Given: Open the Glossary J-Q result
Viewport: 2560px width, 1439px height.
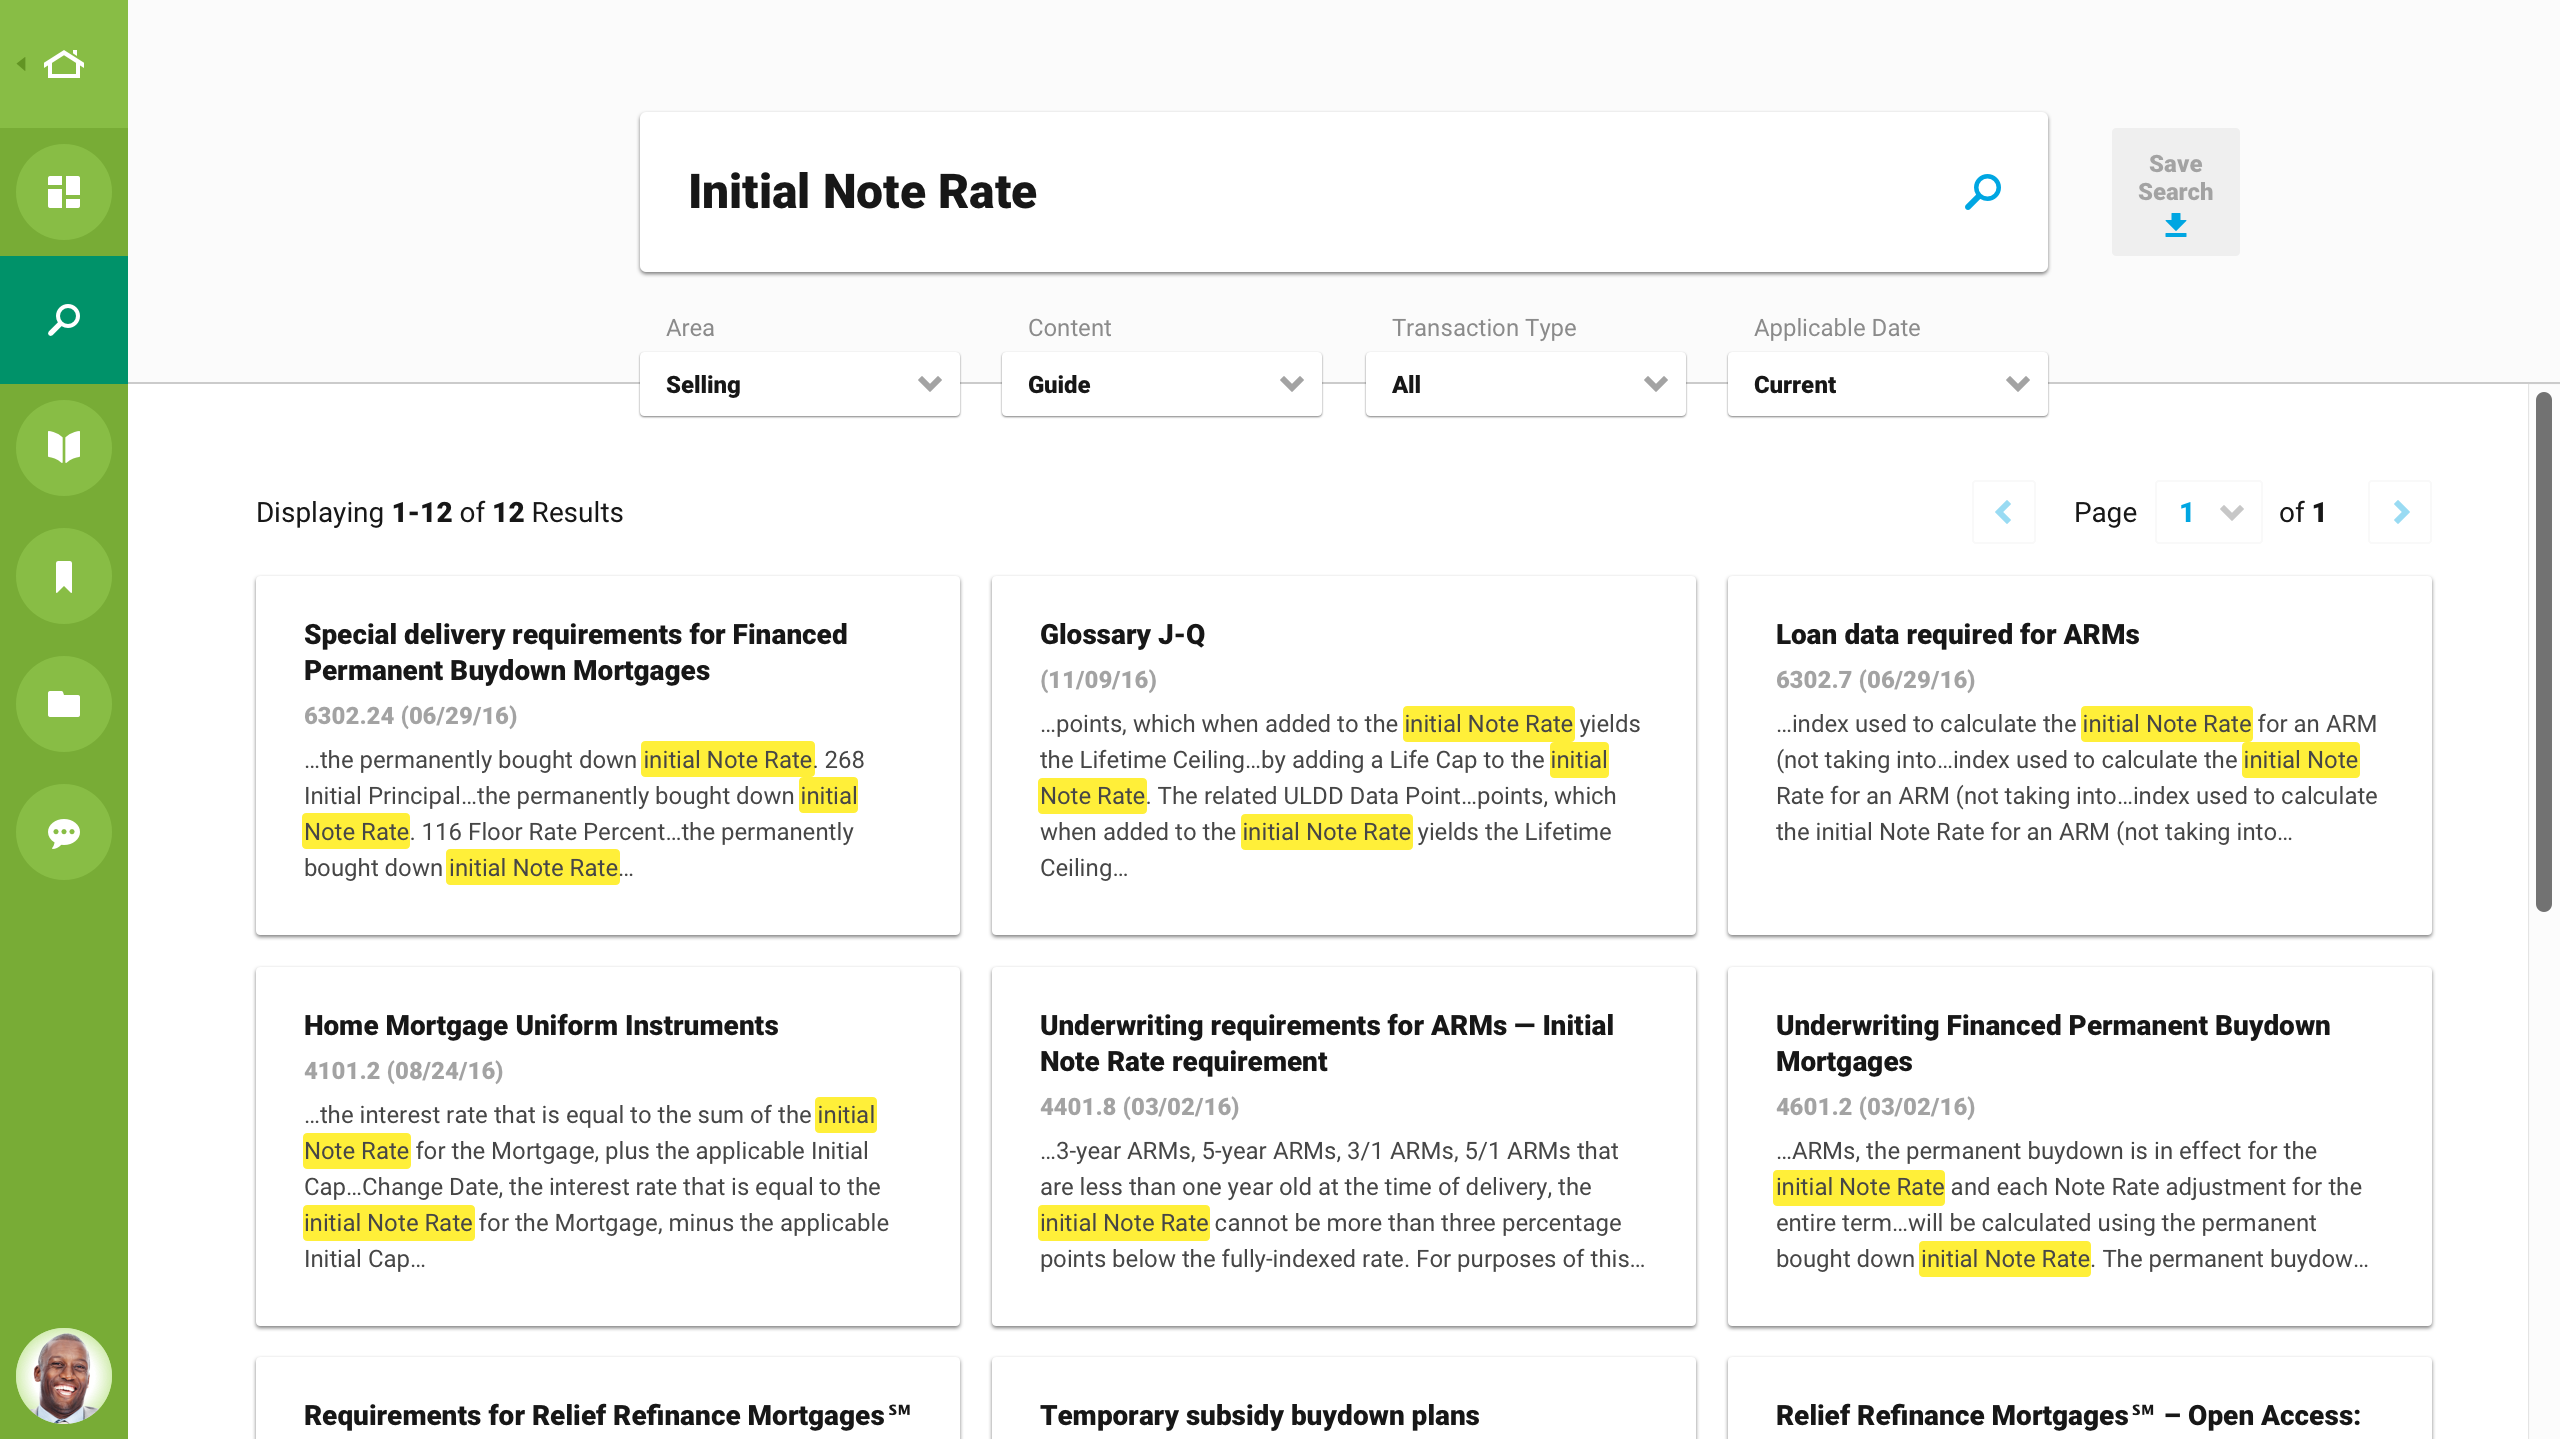Looking at the screenshot, I should point(1122,635).
